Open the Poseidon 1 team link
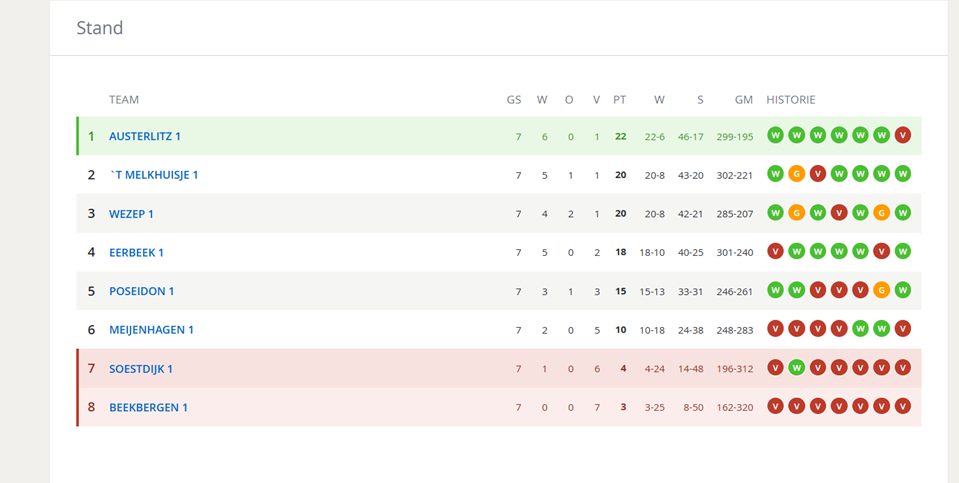 [x=141, y=291]
